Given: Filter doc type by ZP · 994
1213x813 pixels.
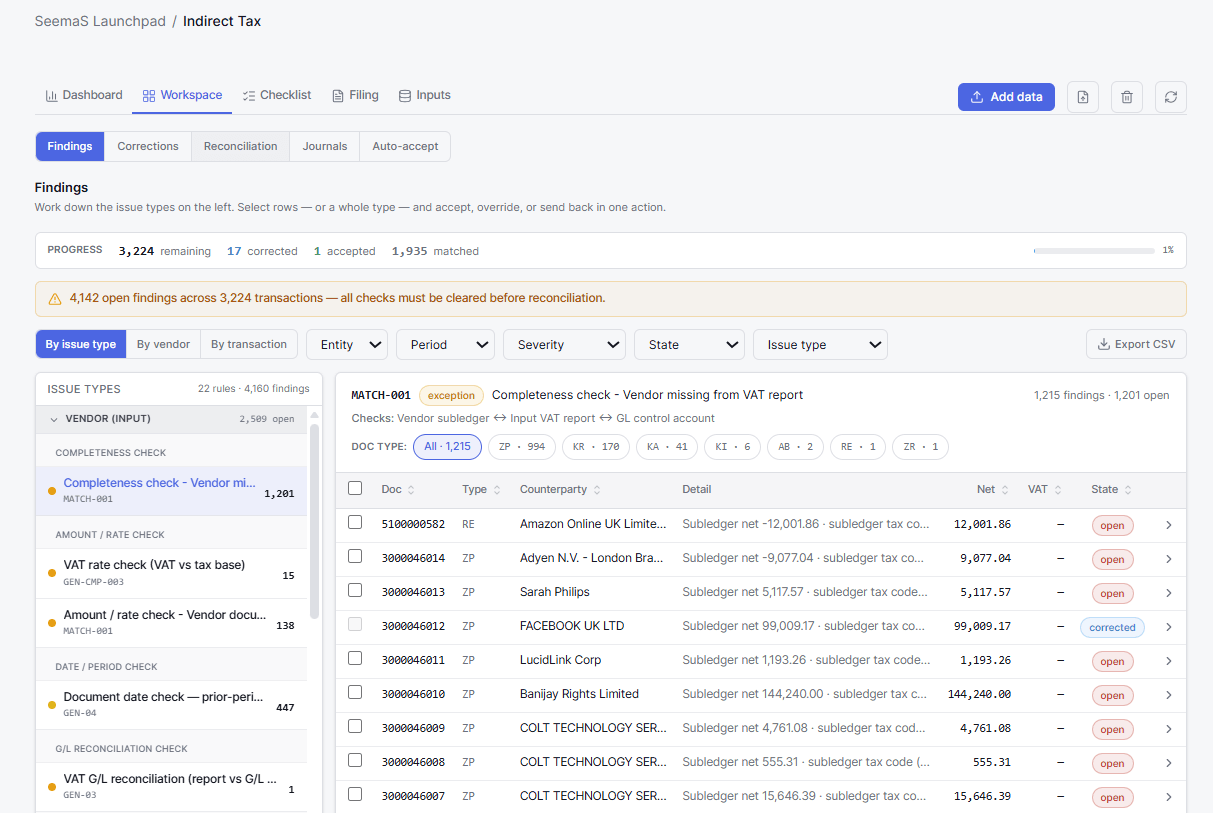Looking at the screenshot, I should tap(522, 446).
